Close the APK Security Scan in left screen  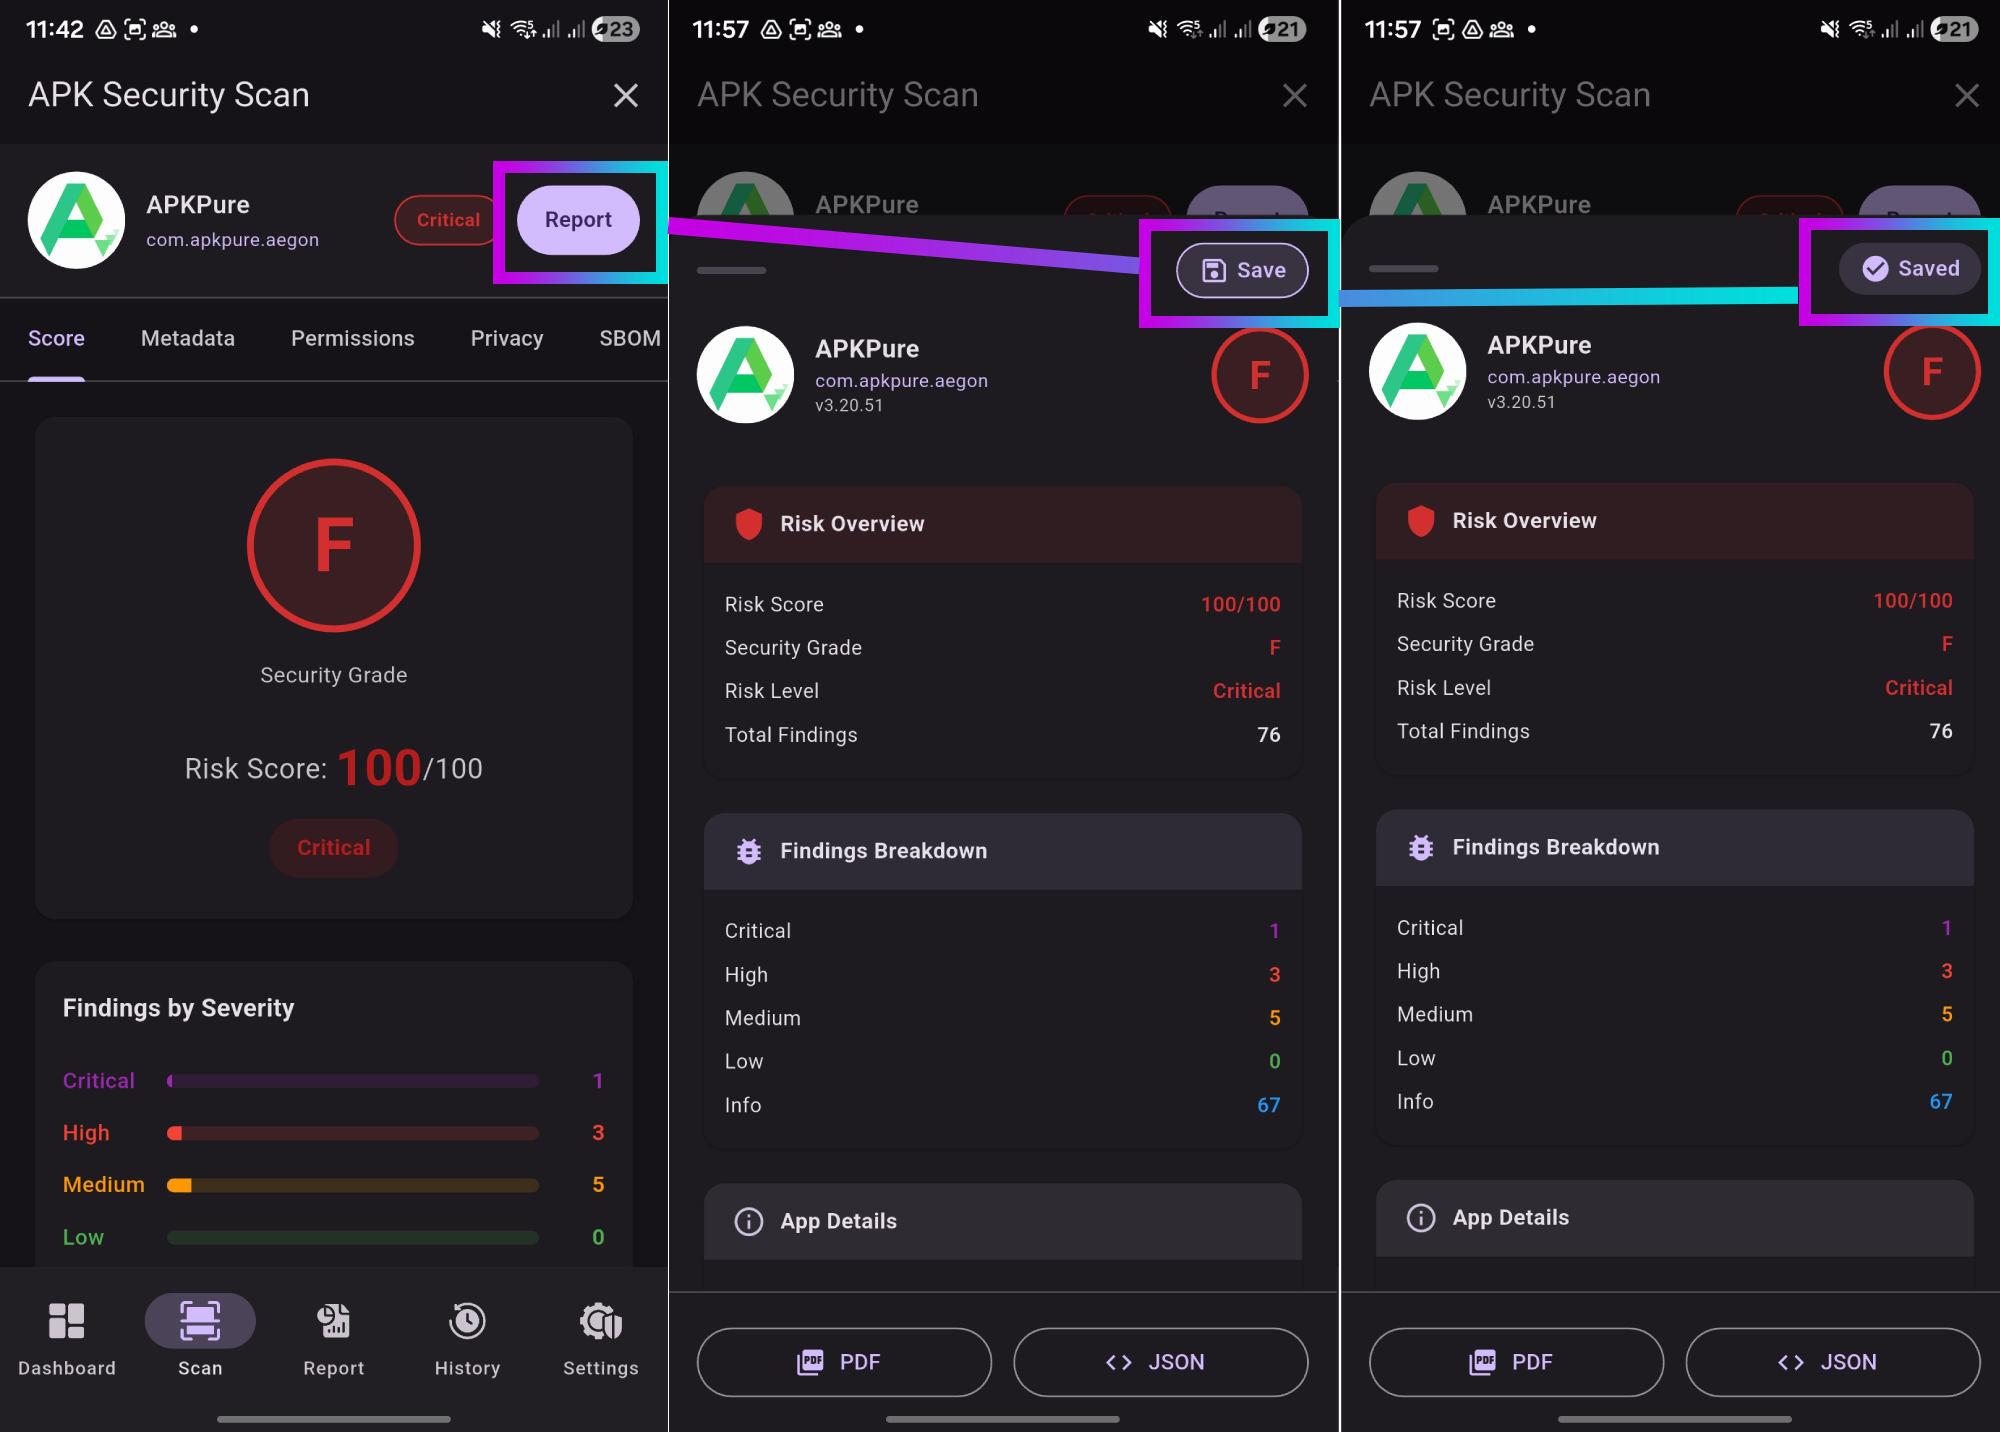[x=626, y=96]
